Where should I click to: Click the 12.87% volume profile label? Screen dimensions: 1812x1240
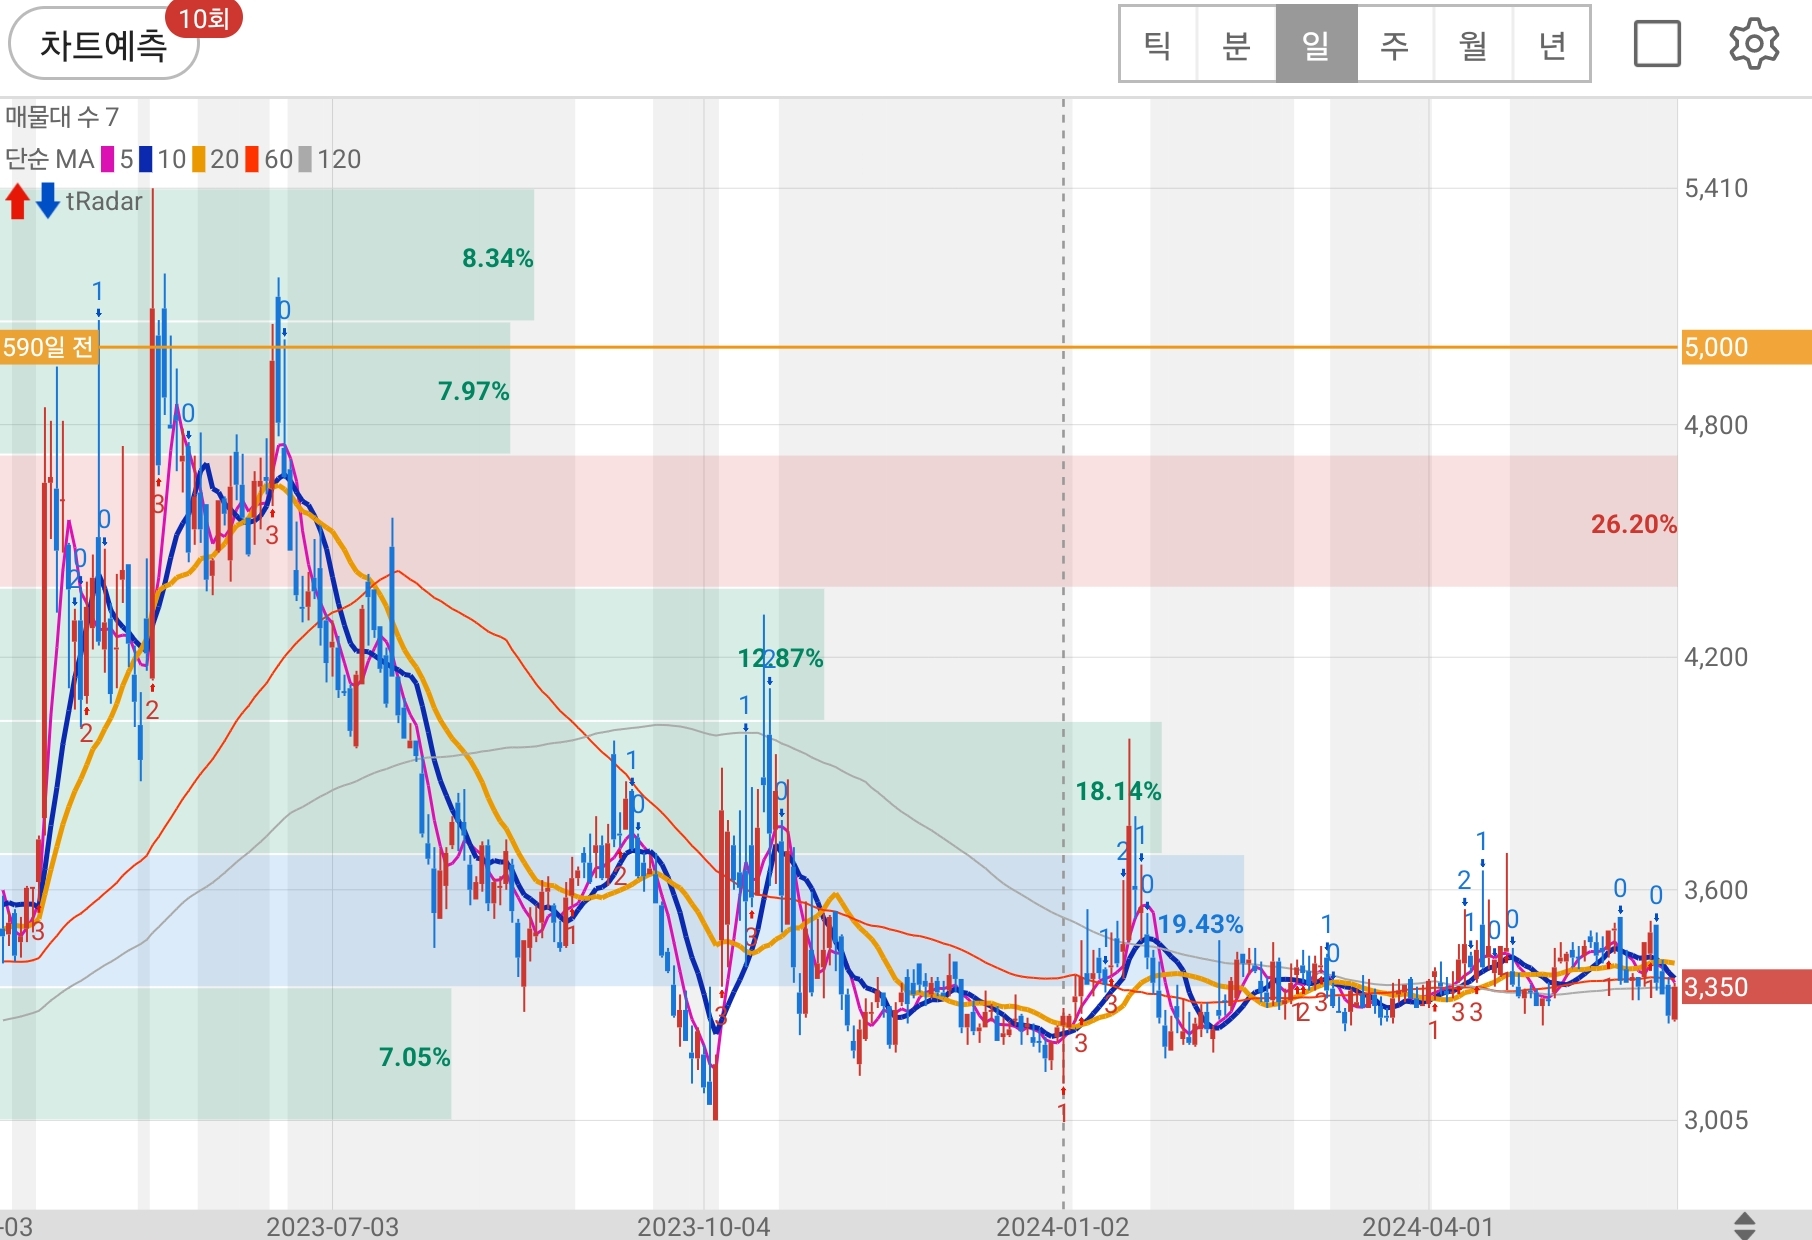(780, 658)
